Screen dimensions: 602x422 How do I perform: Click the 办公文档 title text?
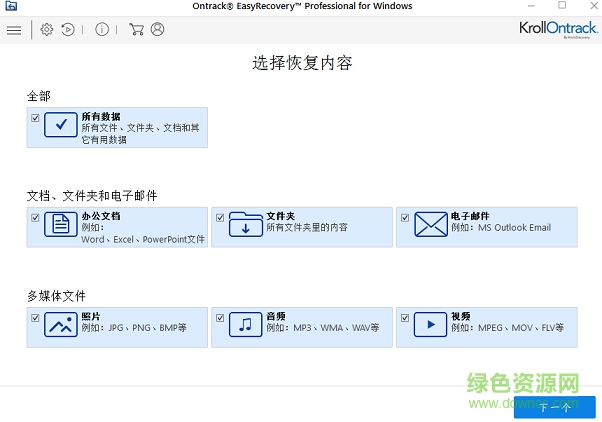tap(101, 216)
